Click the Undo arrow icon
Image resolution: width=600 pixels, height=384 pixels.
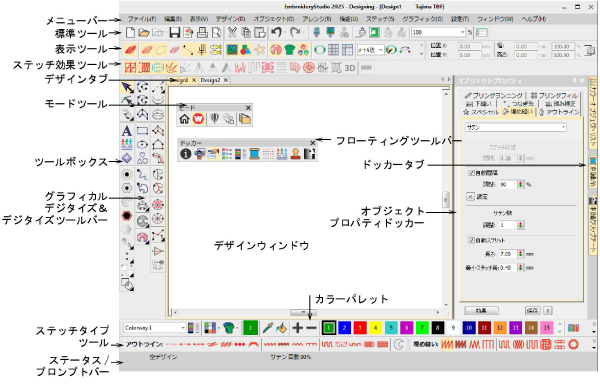click(276, 33)
